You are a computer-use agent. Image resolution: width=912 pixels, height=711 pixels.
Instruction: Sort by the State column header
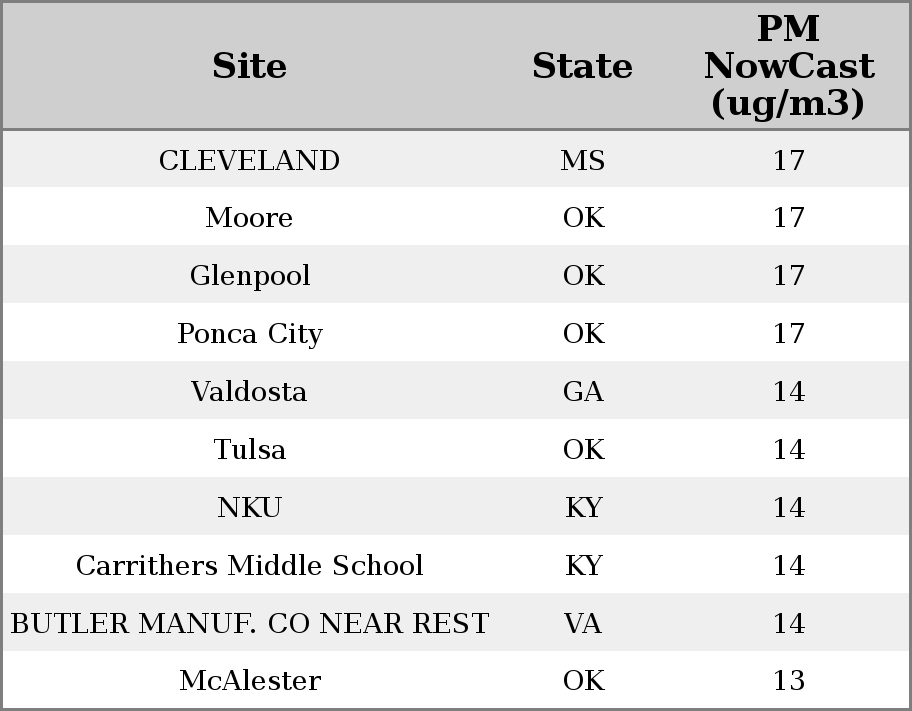582,66
